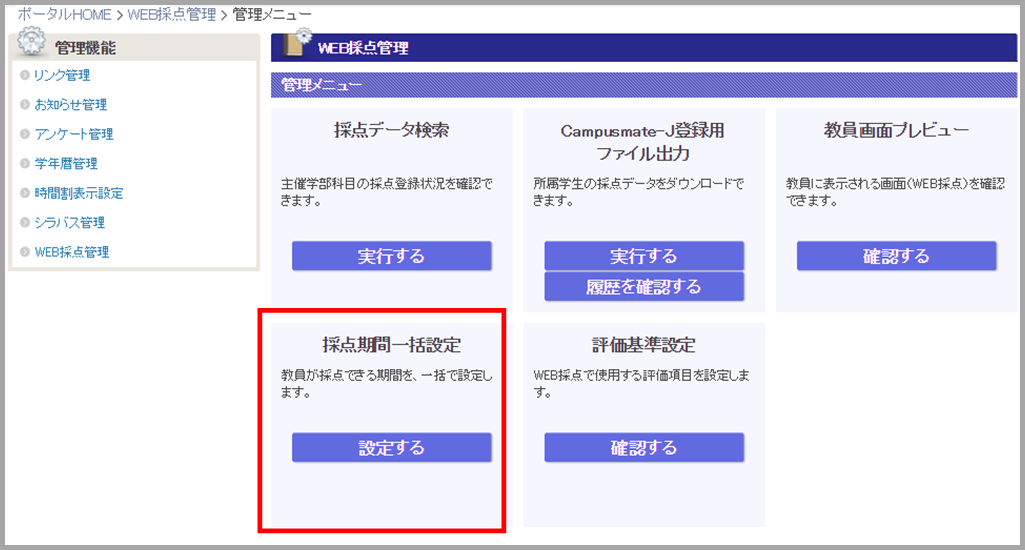Click description 所属学生の採点データをダウンロードできます
Image resolution: width=1025 pixels, height=550 pixels.
click(639, 192)
